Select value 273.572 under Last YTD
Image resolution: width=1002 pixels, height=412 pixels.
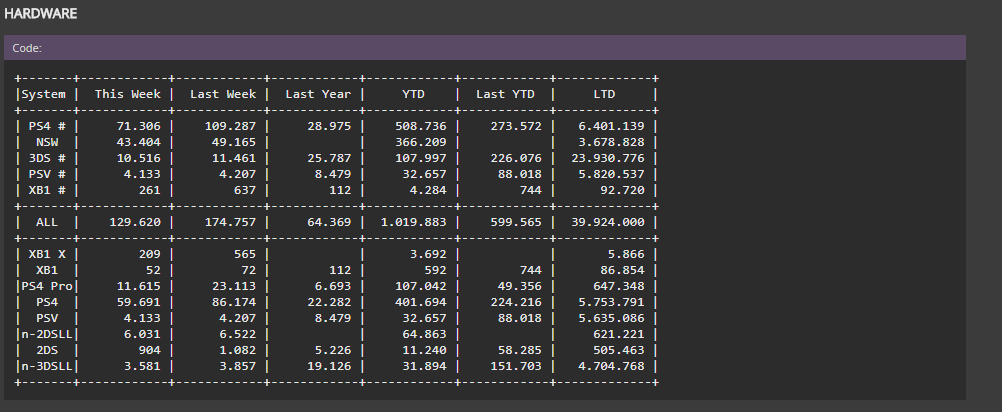[516, 126]
